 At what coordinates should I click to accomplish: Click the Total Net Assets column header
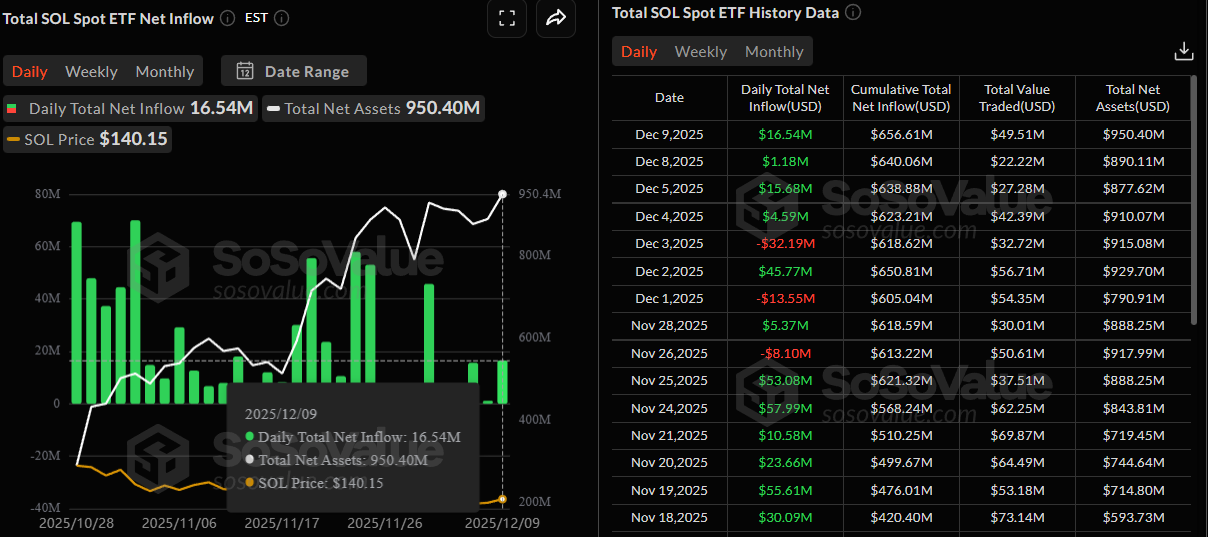point(1136,98)
